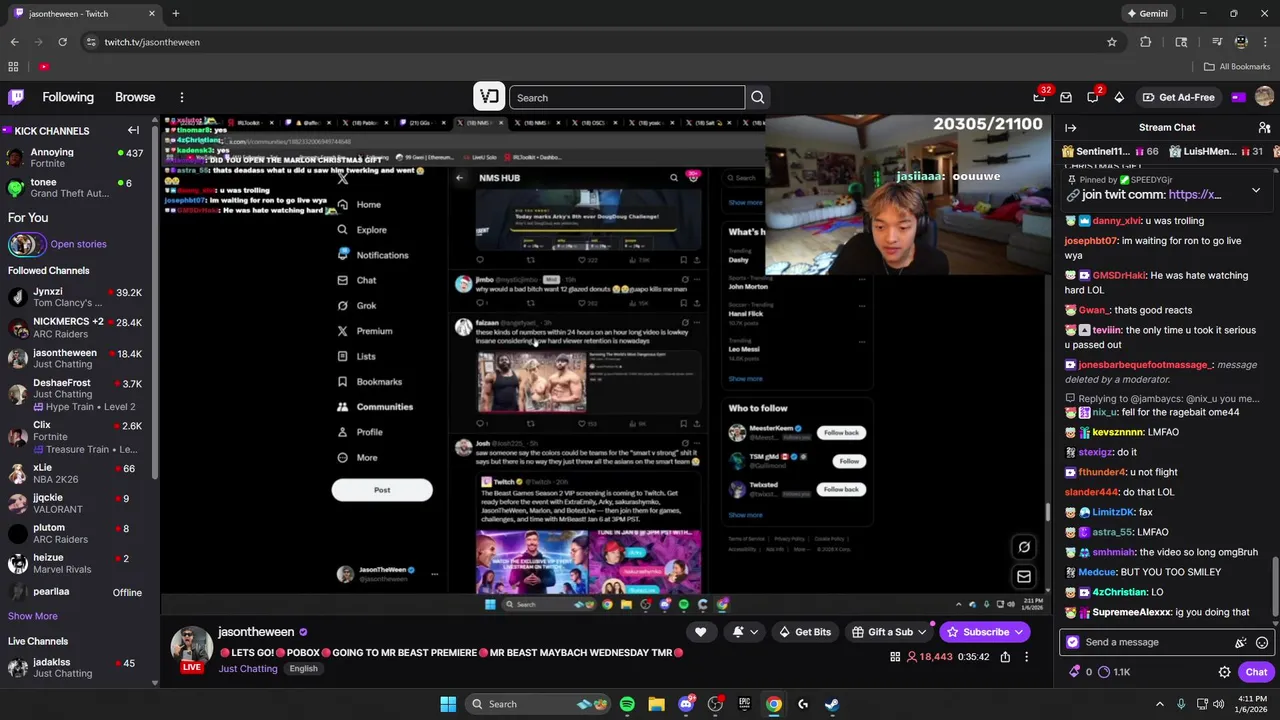1280x720 pixels.
Task: Open NICKMERCS +2 channel in sidebar
Action: coord(75,328)
